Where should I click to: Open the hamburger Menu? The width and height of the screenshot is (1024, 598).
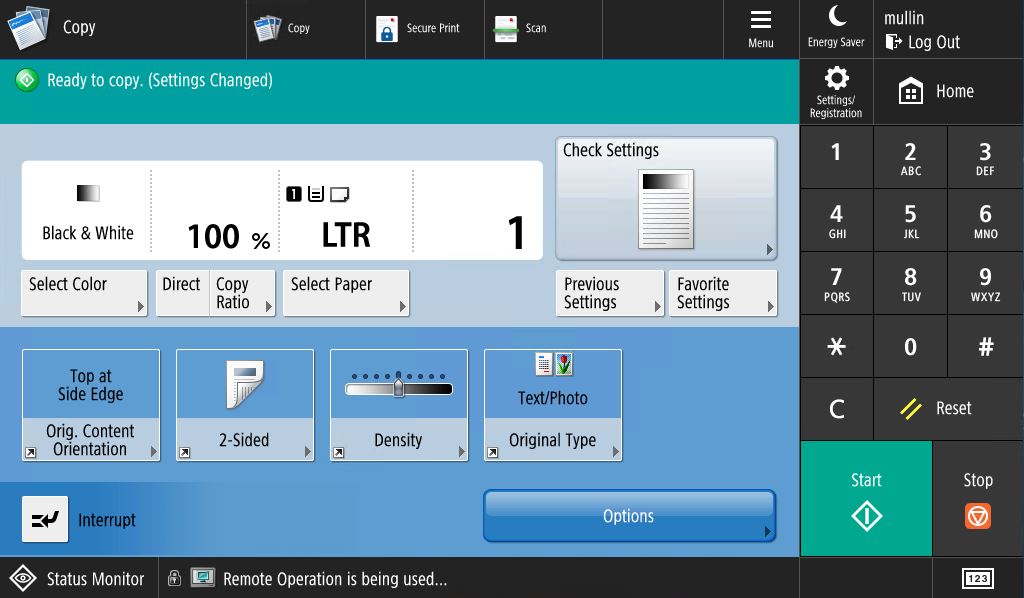pyautogui.click(x=761, y=29)
